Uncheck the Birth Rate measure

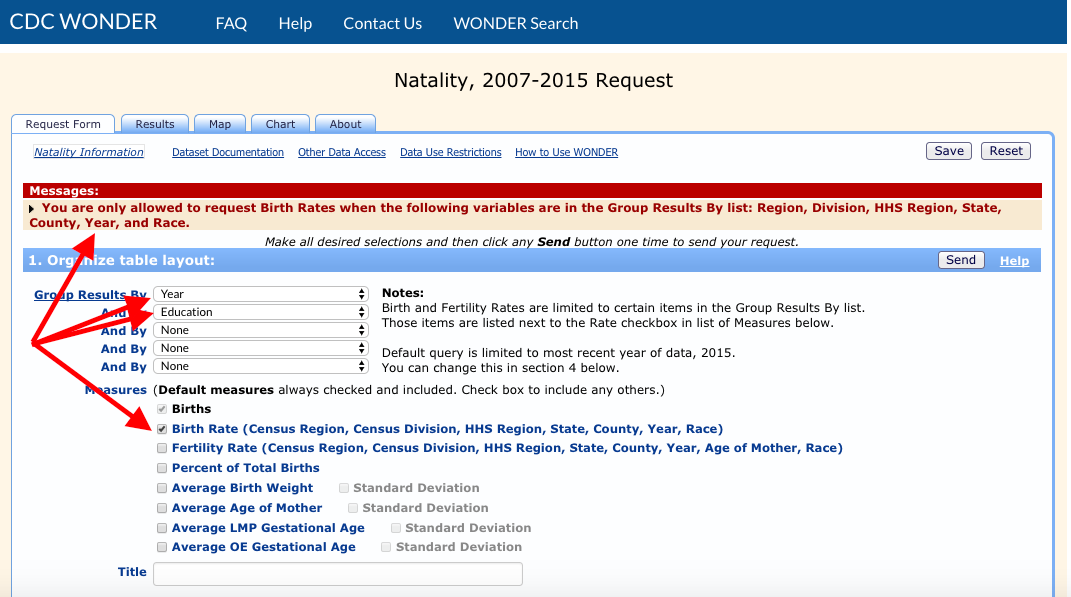[x=162, y=428]
